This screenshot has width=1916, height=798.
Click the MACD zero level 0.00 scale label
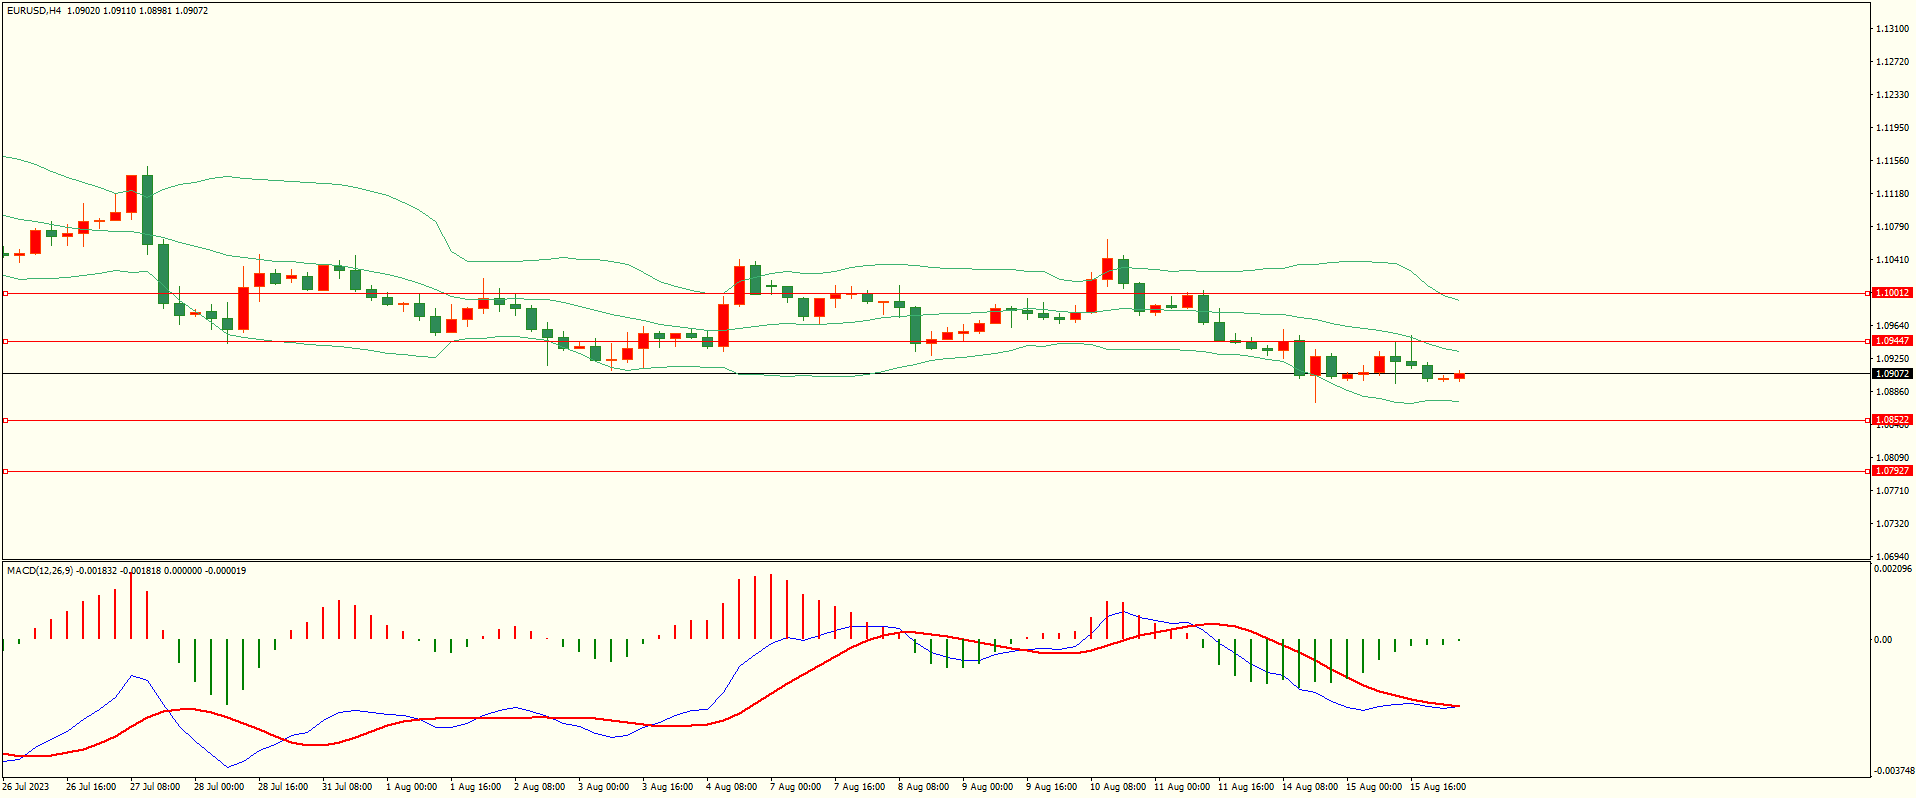click(1883, 640)
